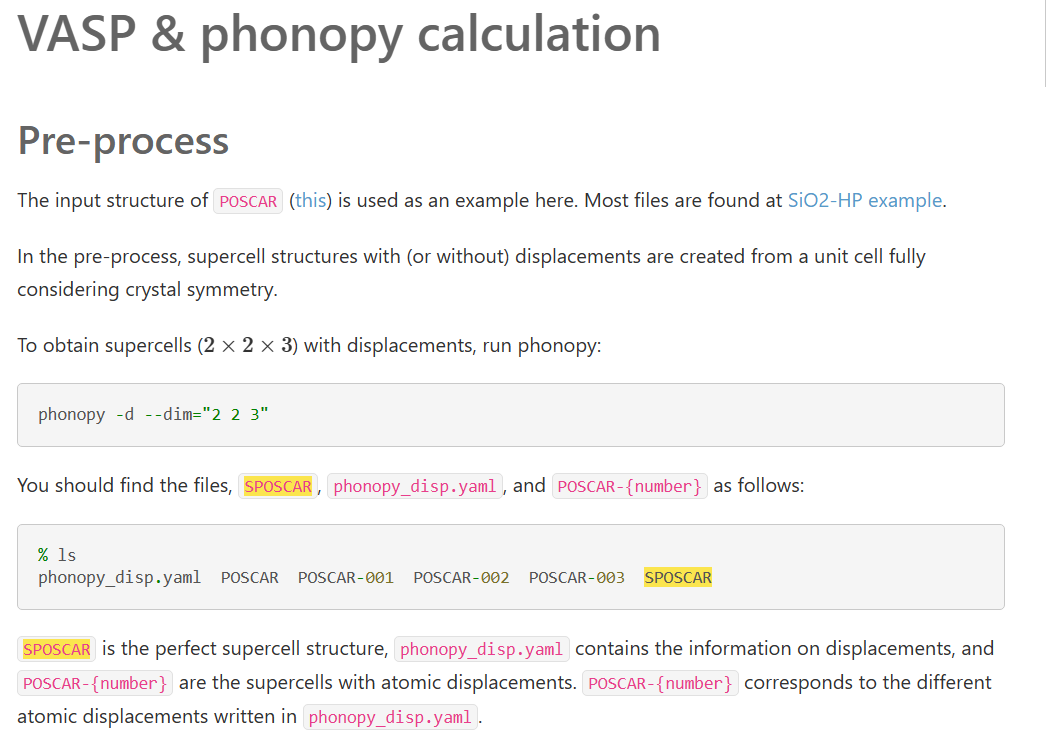Click phonopy_disp.yaml in the 'You should find' sentence
The image size is (1056, 745).
click(415, 486)
